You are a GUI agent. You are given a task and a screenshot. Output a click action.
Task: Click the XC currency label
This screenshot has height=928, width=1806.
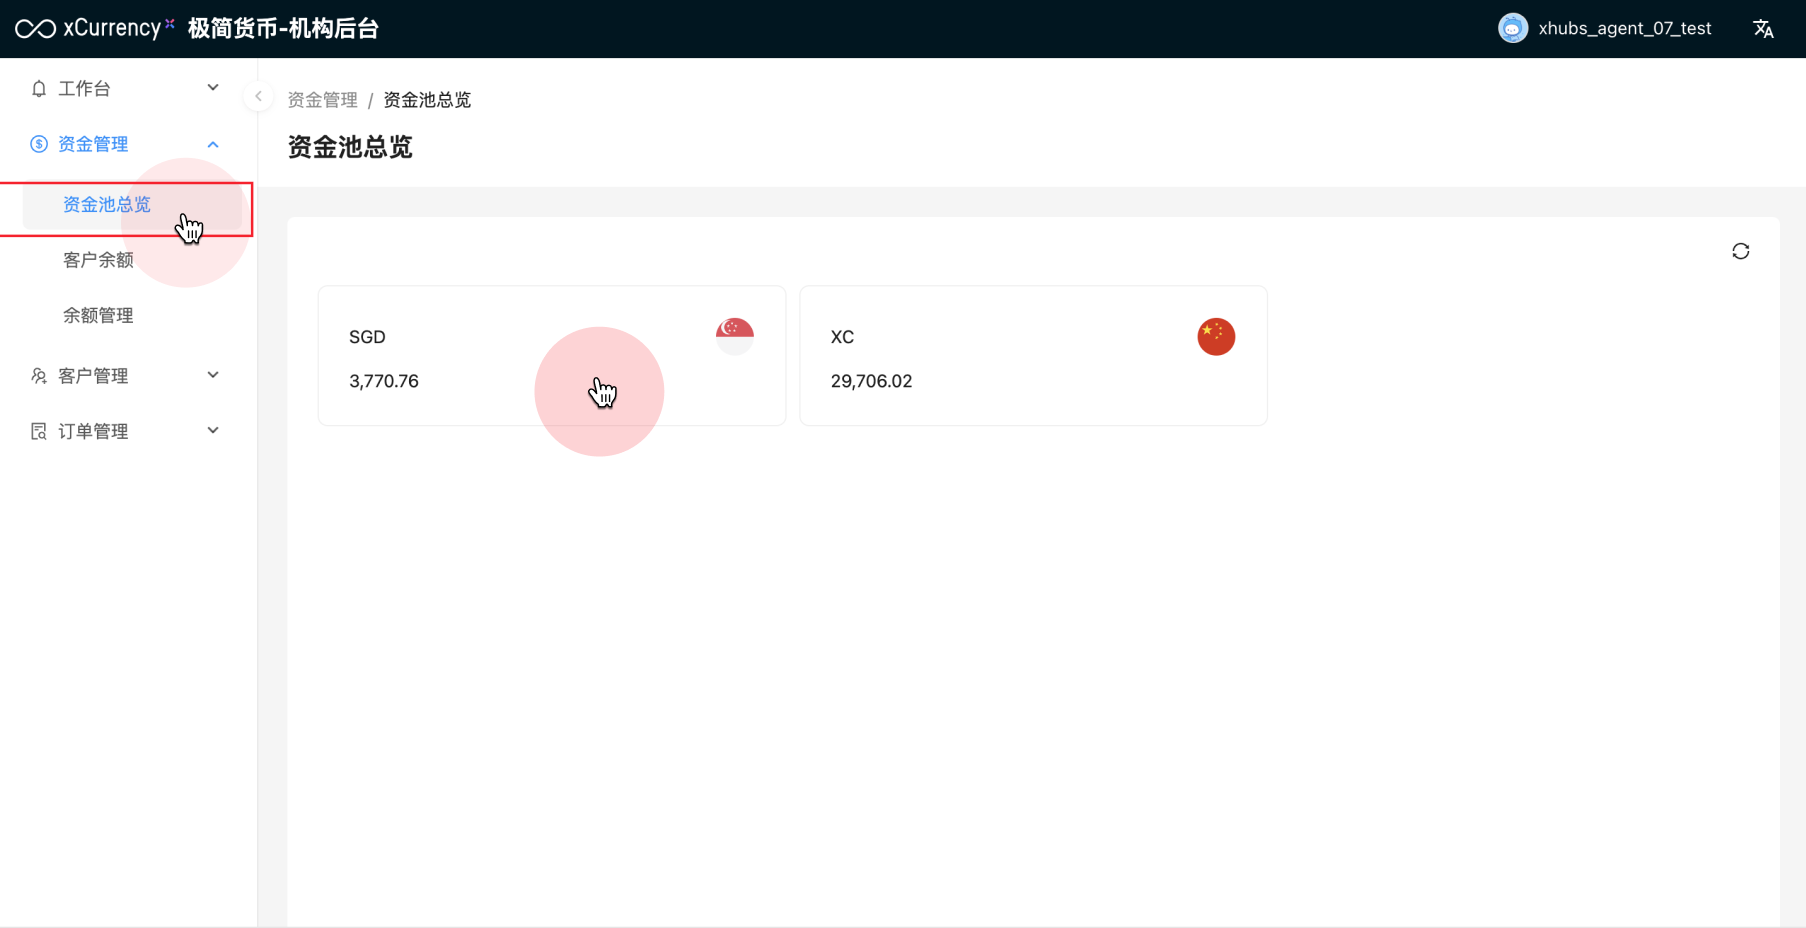(x=842, y=337)
